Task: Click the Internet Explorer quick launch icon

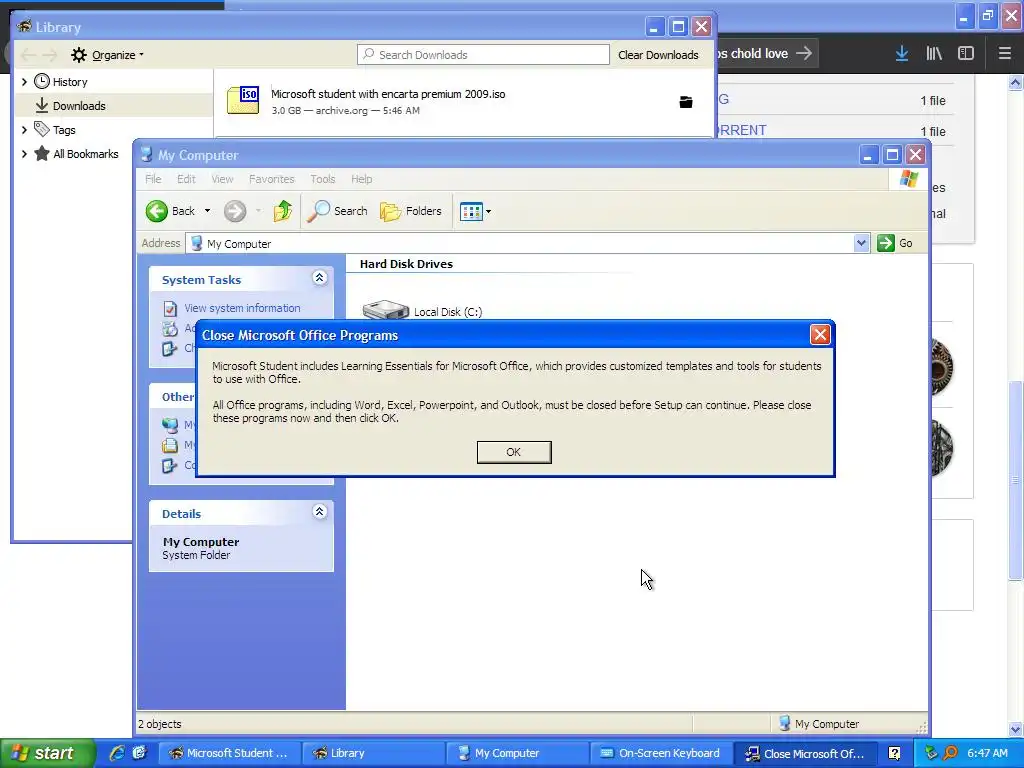Action: pyautogui.click(x=117, y=753)
